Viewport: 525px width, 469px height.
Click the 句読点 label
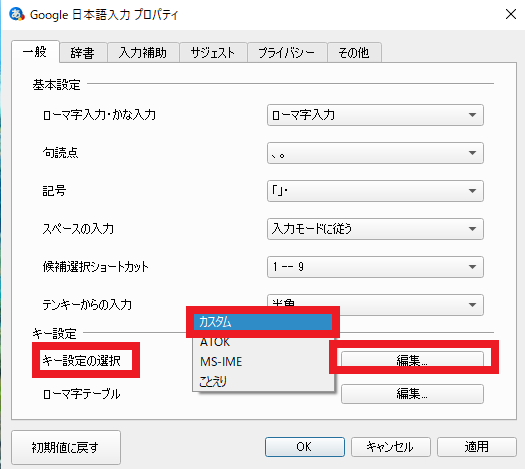[60, 153]
